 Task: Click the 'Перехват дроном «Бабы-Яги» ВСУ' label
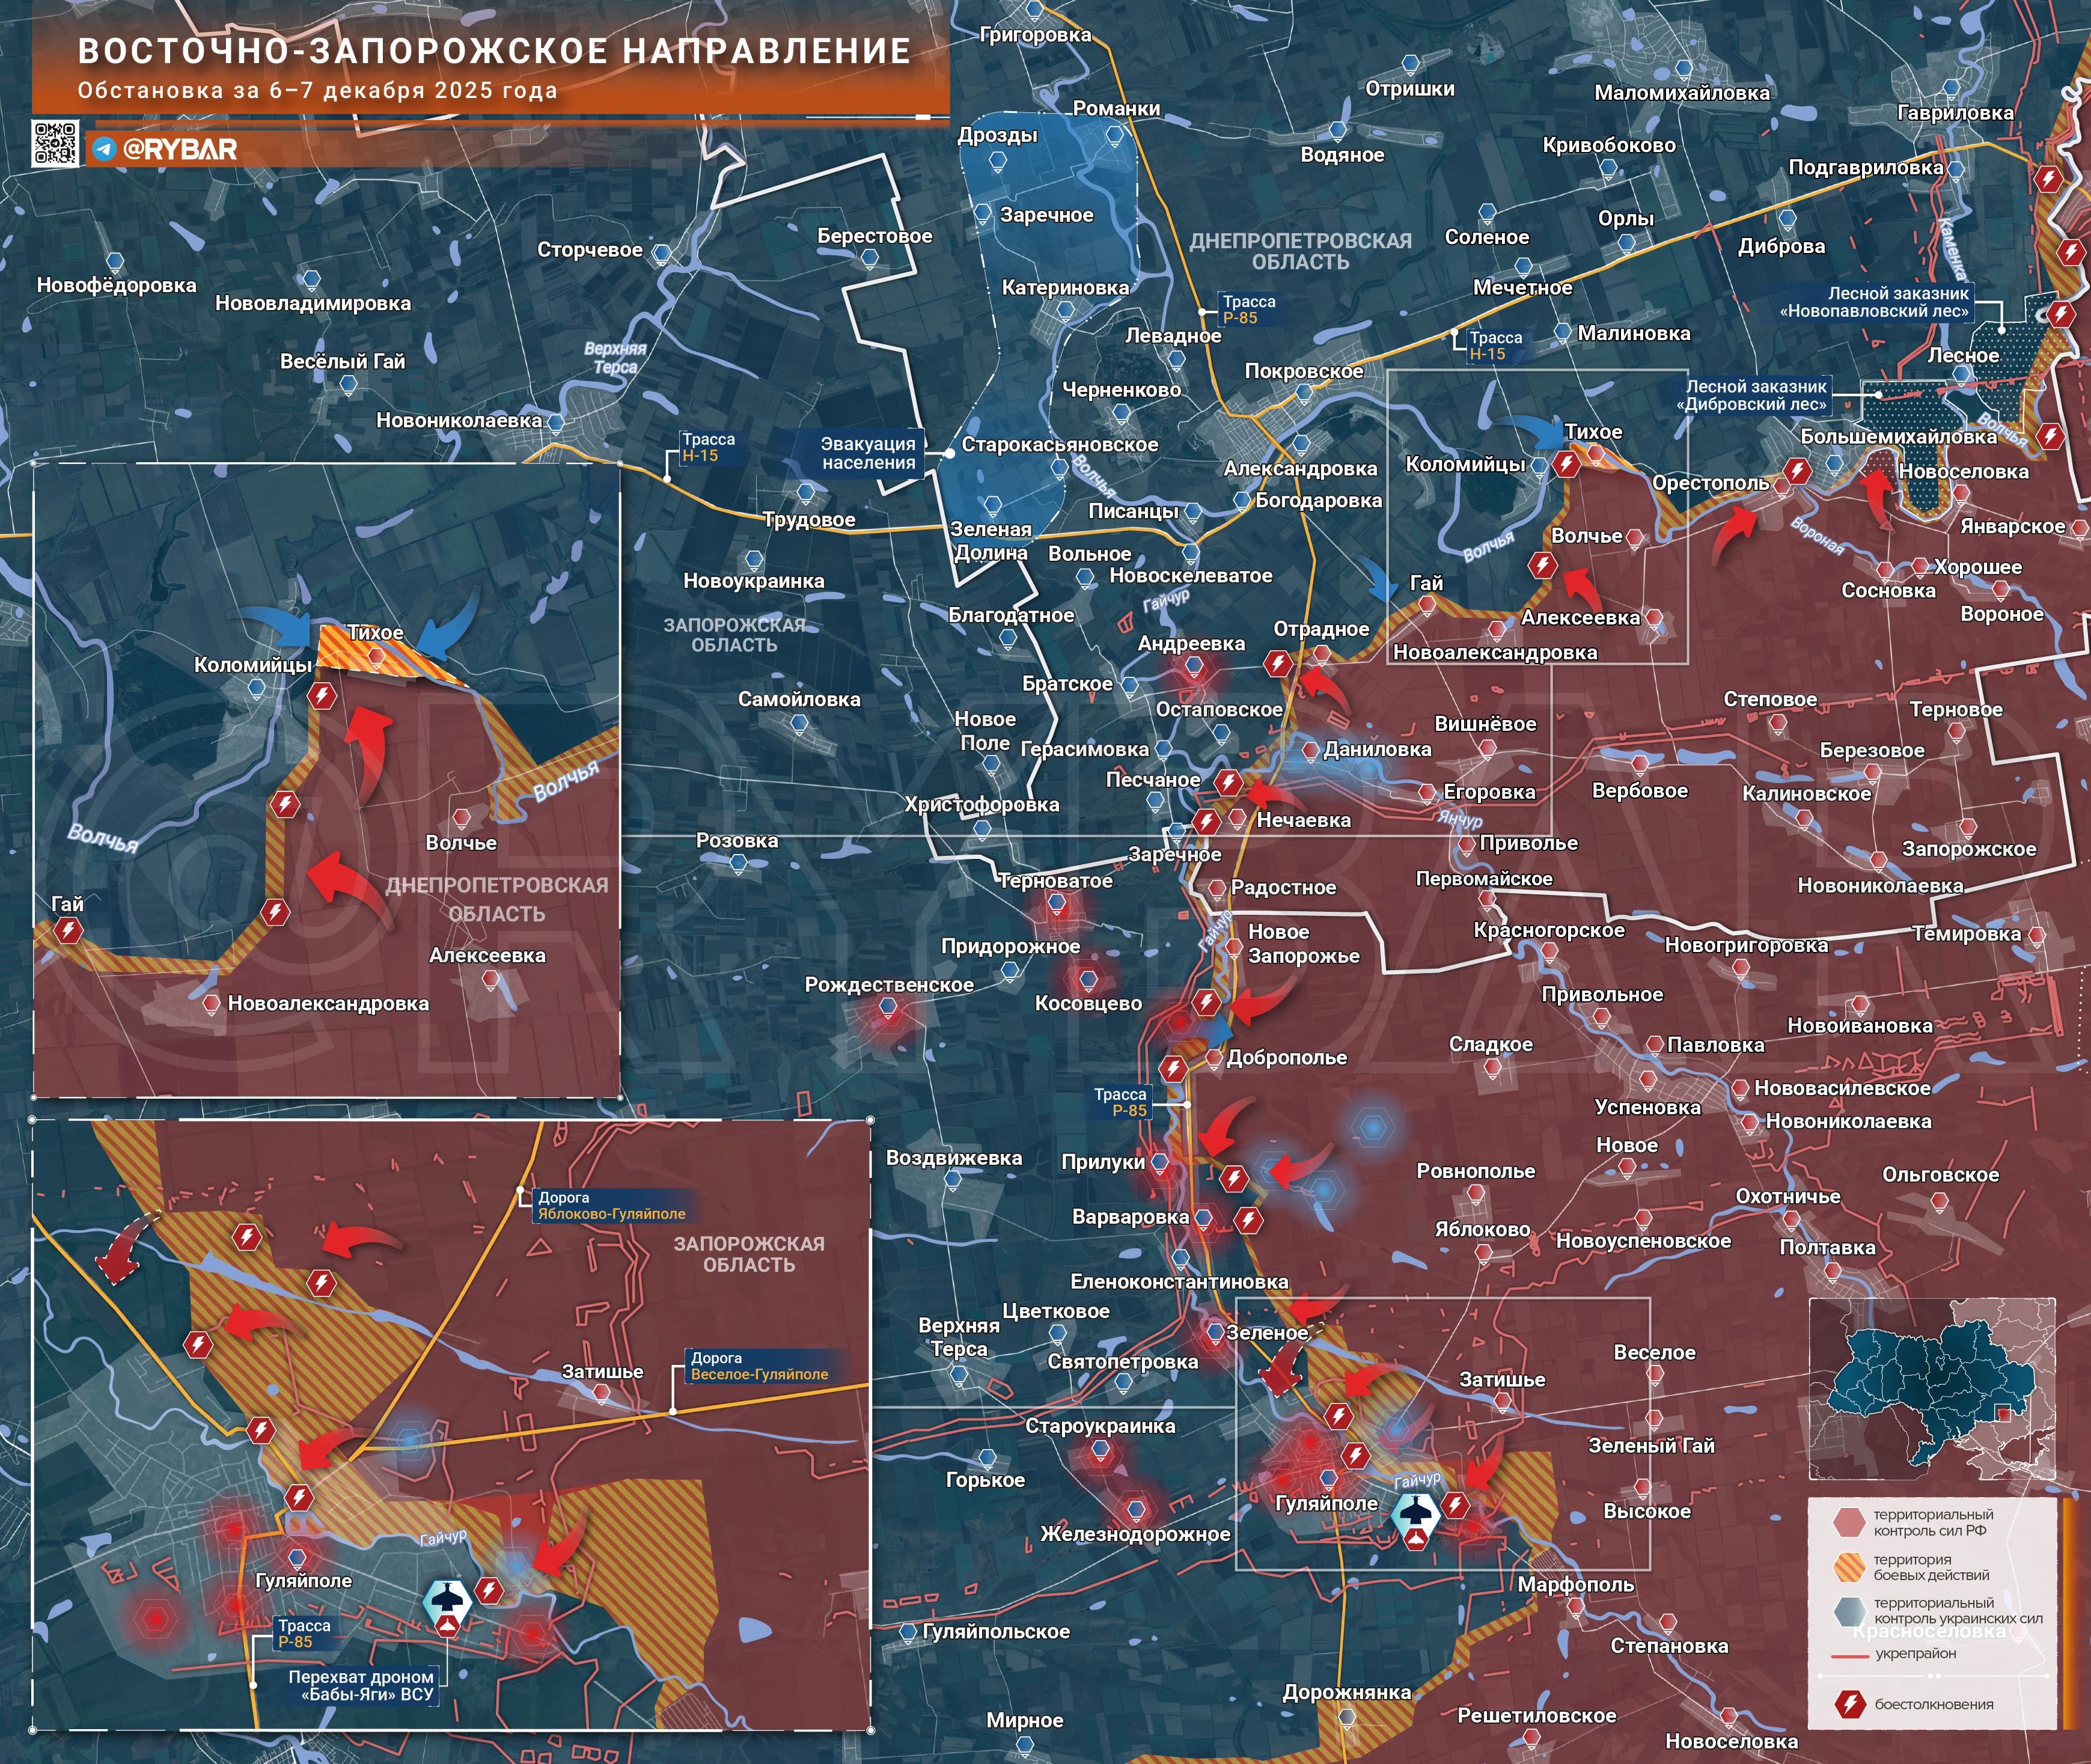[x=361, y=1685]
